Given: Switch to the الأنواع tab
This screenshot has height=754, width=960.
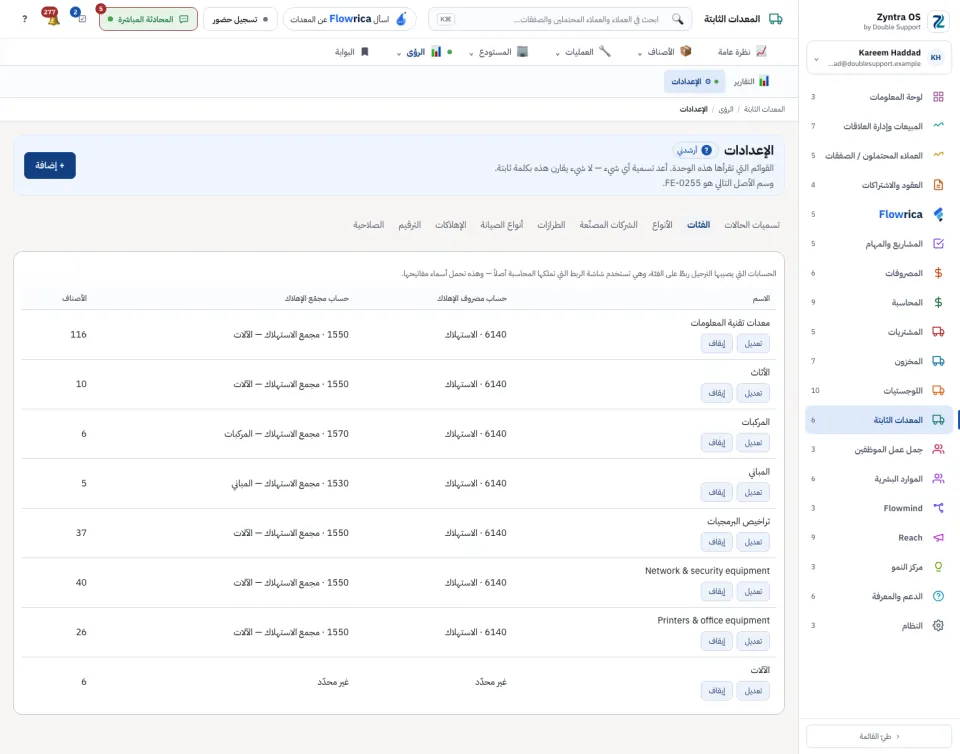Looking at the screenshot, I should 662,225.
